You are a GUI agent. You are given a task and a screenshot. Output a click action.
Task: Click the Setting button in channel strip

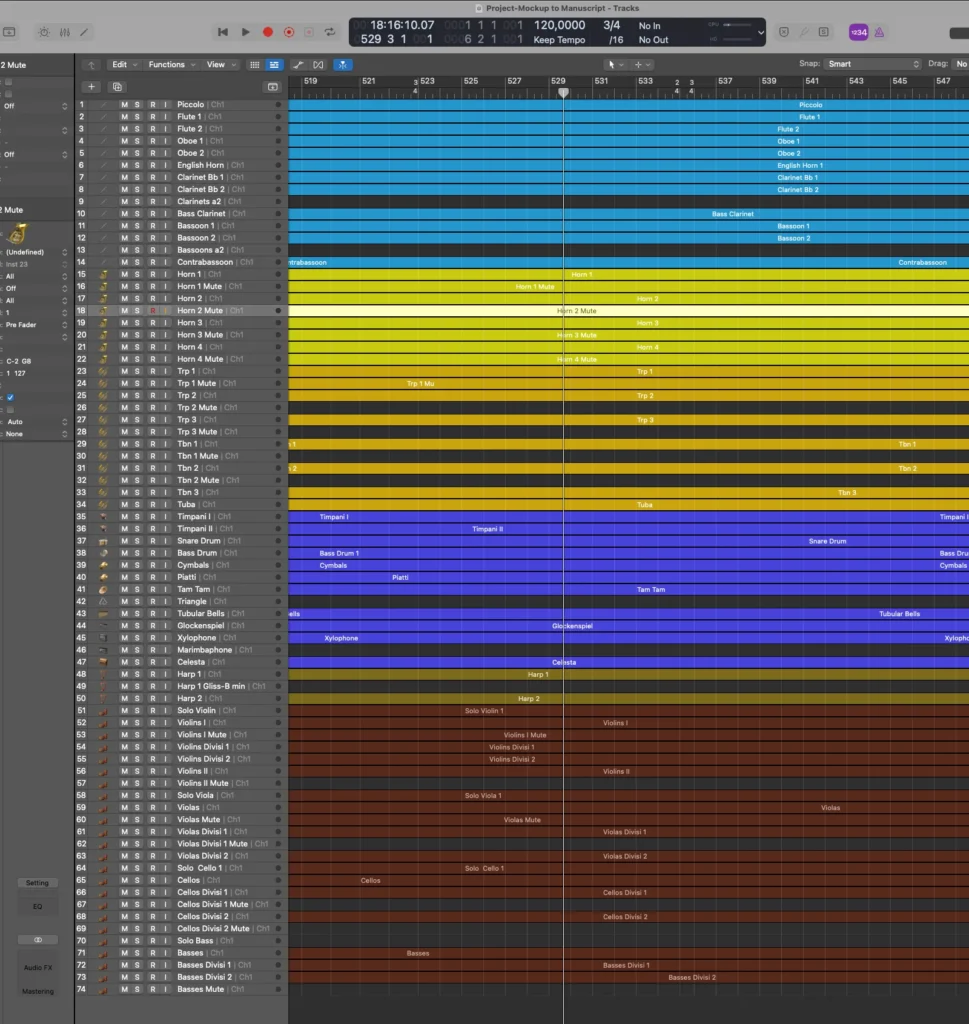(37, 883)
